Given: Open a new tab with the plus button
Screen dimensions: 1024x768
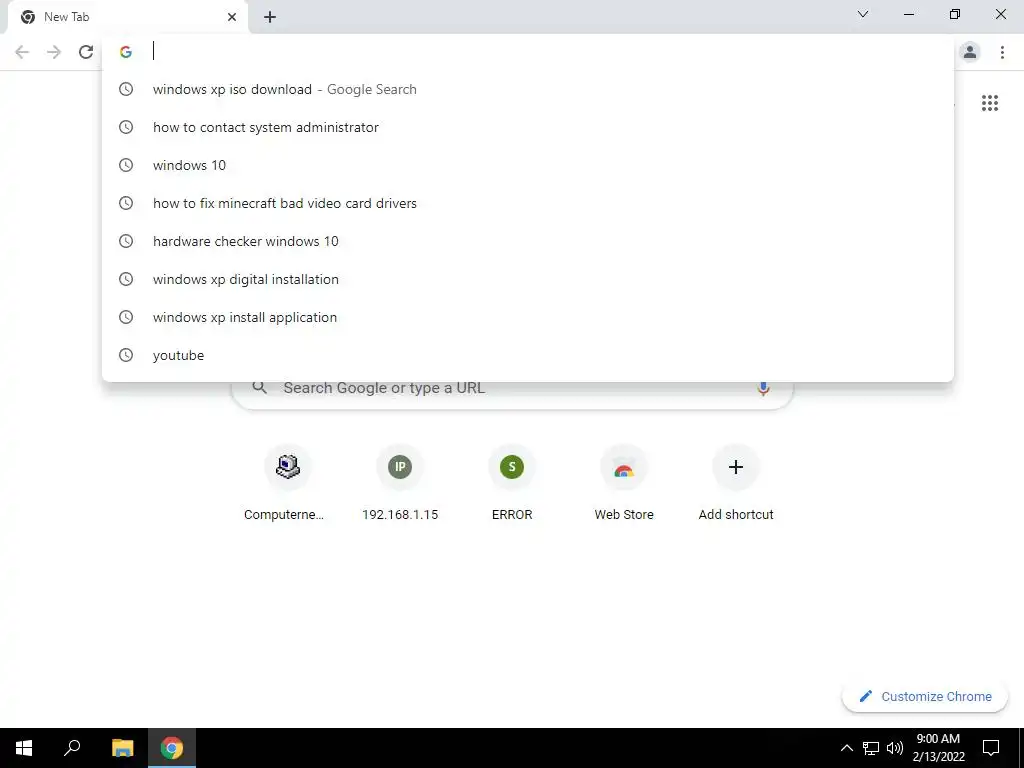Looking at the screenshot, I should 270,17.
